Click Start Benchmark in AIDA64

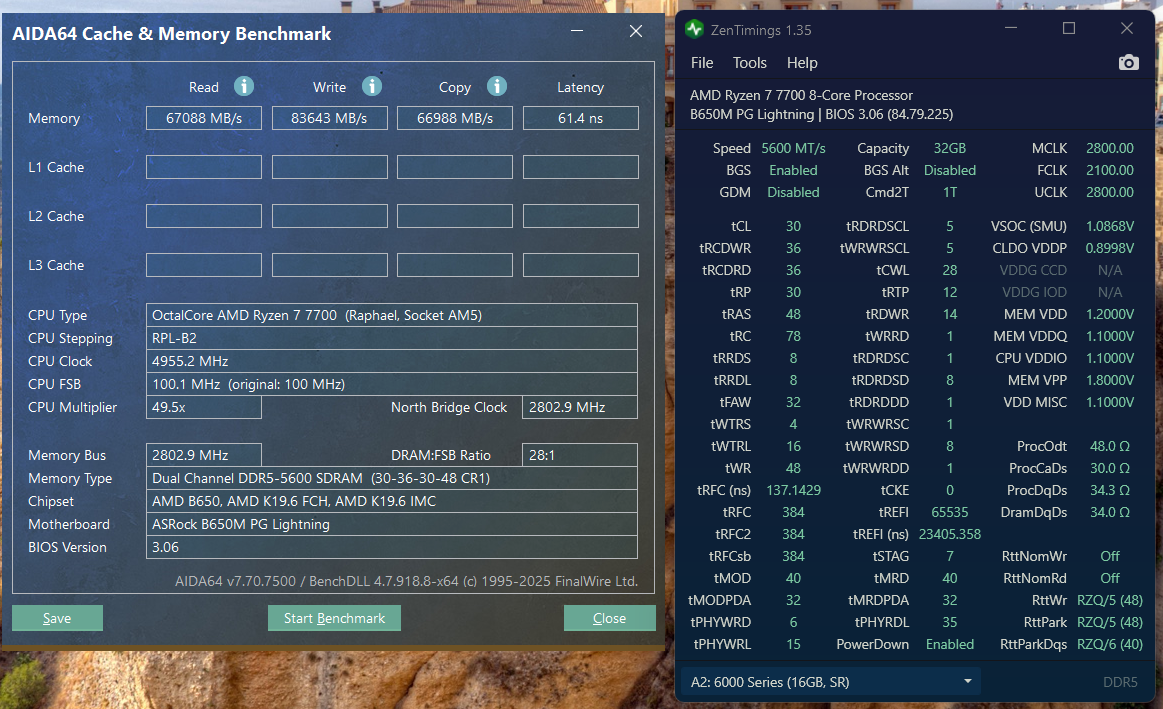tap(334, 618)
